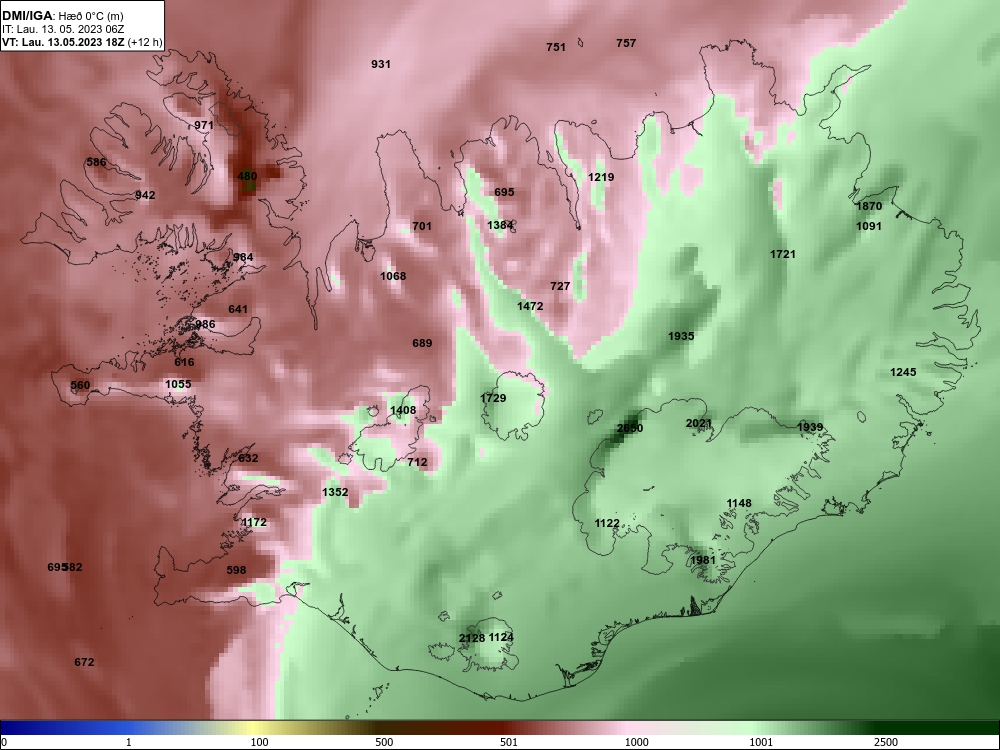Click the map value 931

click(x=381, y=64)
